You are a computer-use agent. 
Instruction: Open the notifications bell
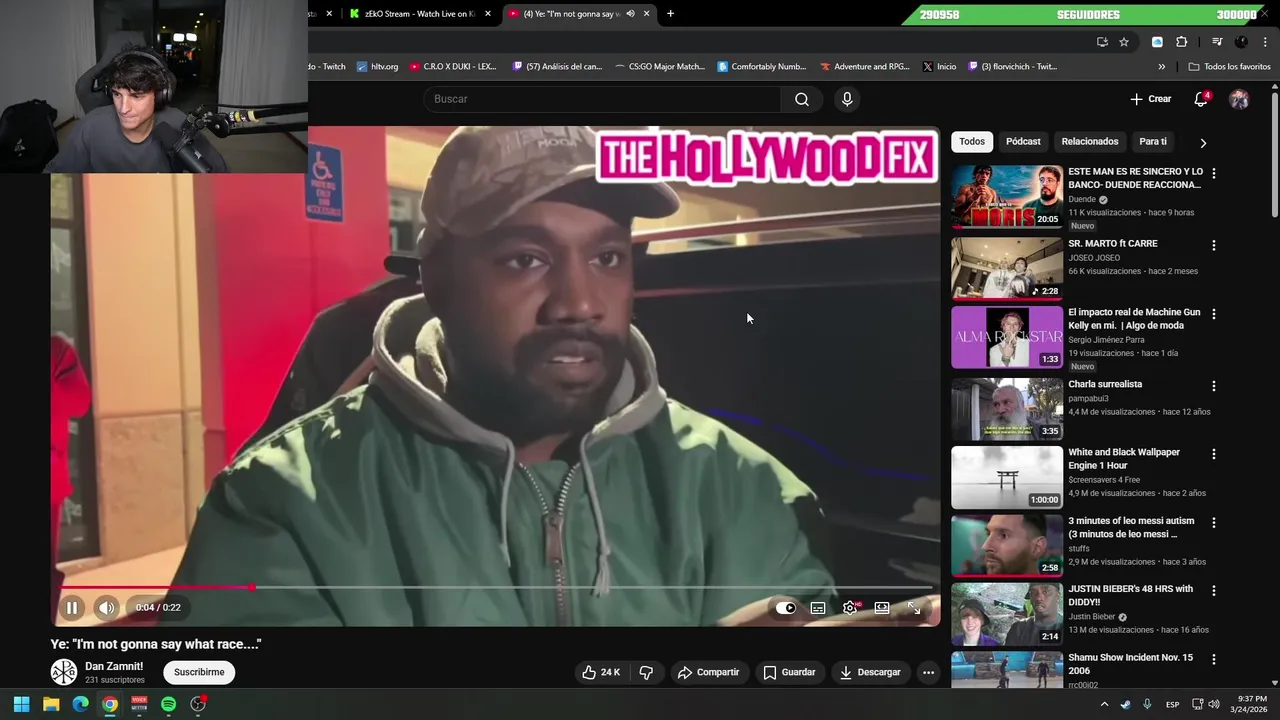(1201, 99)
